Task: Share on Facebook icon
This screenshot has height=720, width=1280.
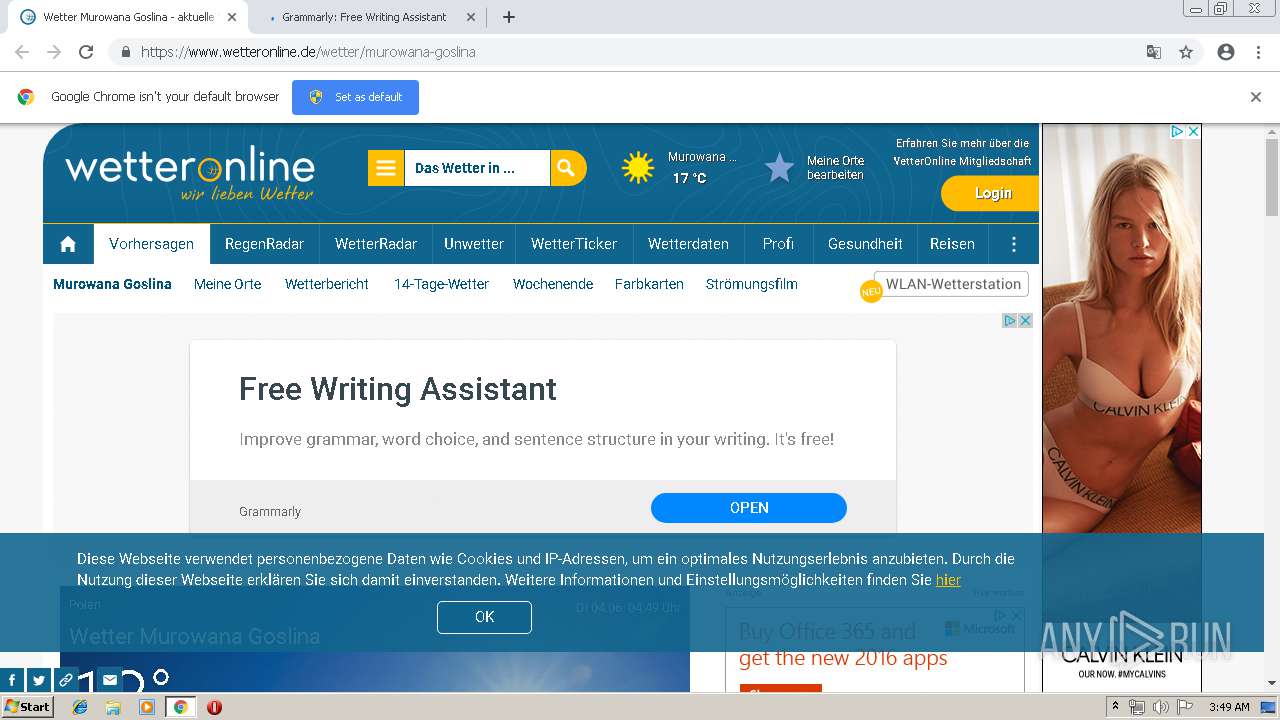Action: (x=13, y=680)
